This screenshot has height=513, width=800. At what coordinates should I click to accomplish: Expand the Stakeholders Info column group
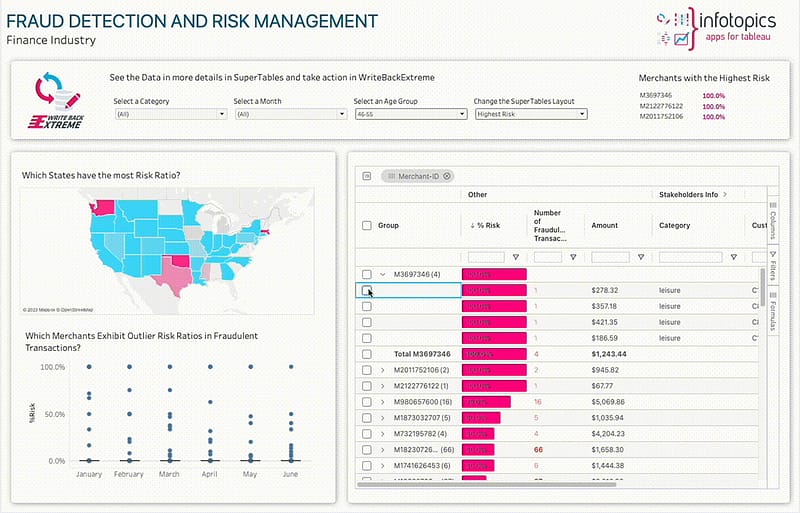click(x=725, y=194)
